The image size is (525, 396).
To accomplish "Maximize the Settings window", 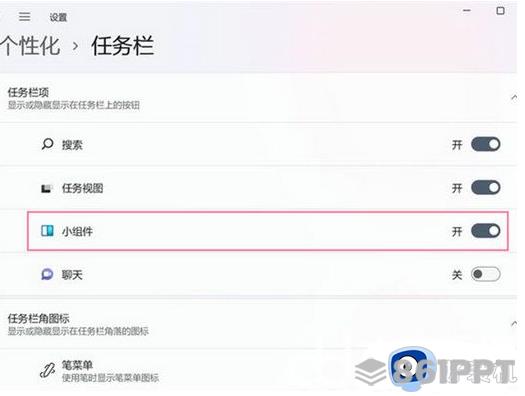I will click(500, 11).
